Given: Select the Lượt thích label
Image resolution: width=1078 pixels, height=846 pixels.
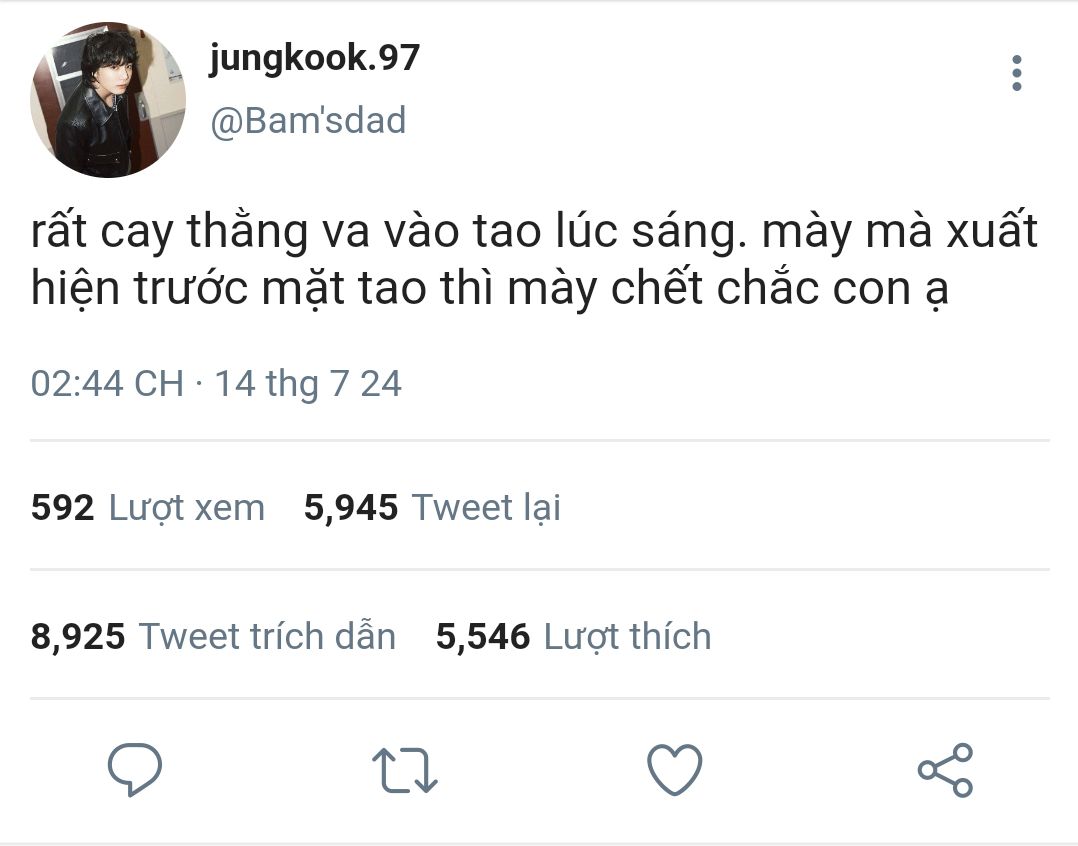Looking at the screenshot, I should click(x=627, y=636).
